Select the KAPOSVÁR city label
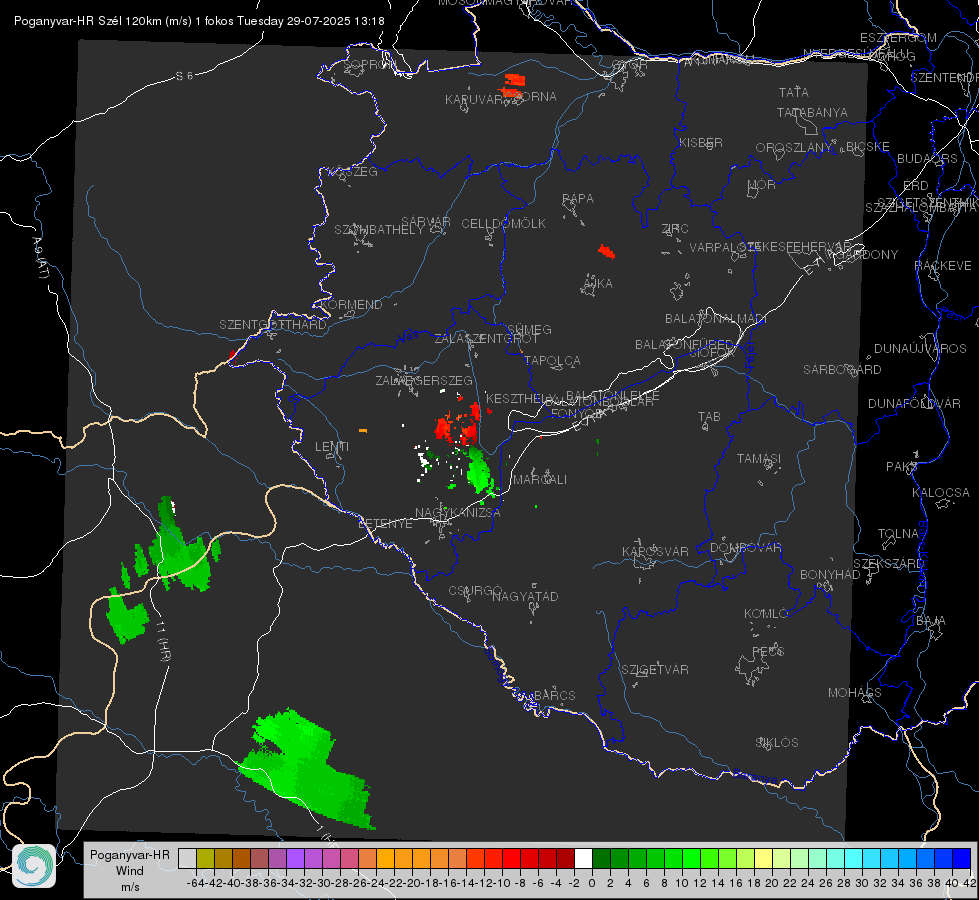The height and width of the screenshot is (900, 979). pyautogui.click(x=655, y=551)
